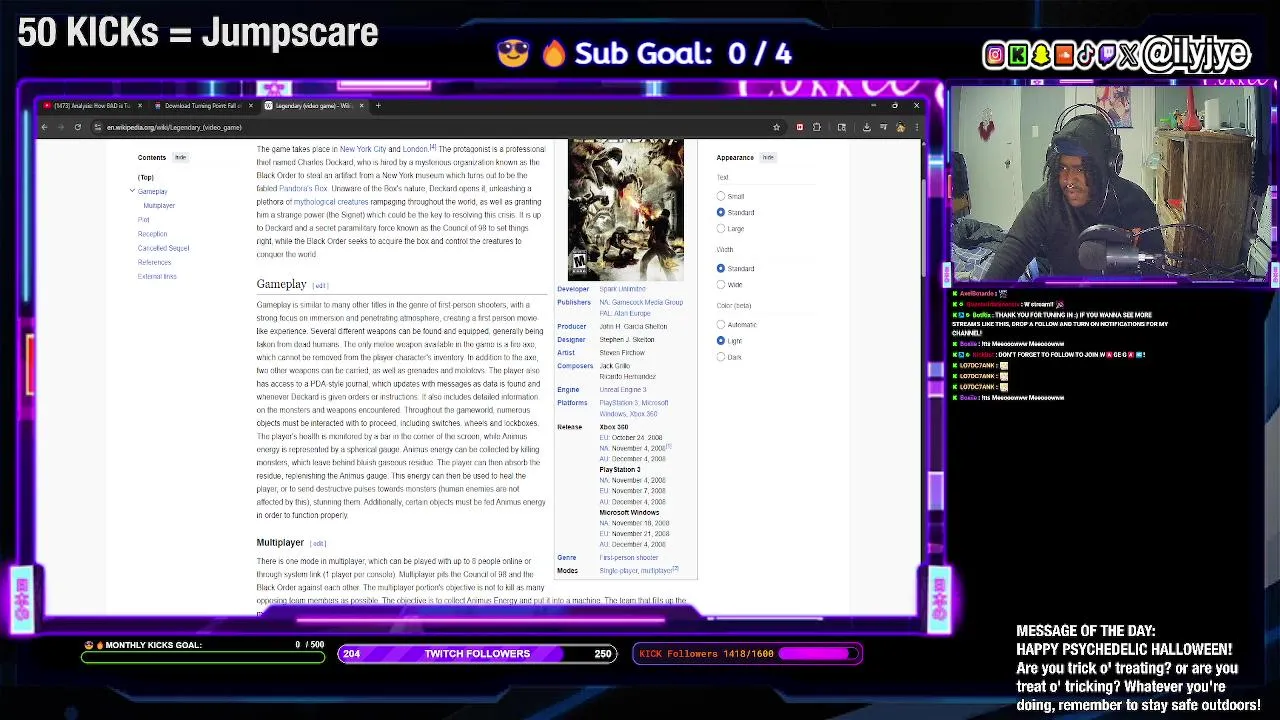View site information icon in address bar

point(97,127)
